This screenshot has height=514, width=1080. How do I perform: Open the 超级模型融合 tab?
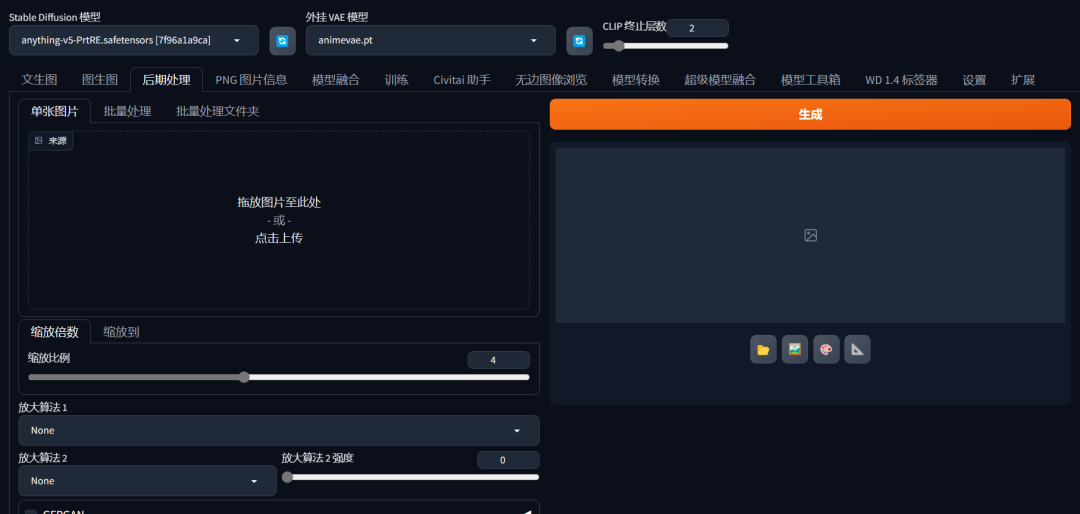(720, 80)
